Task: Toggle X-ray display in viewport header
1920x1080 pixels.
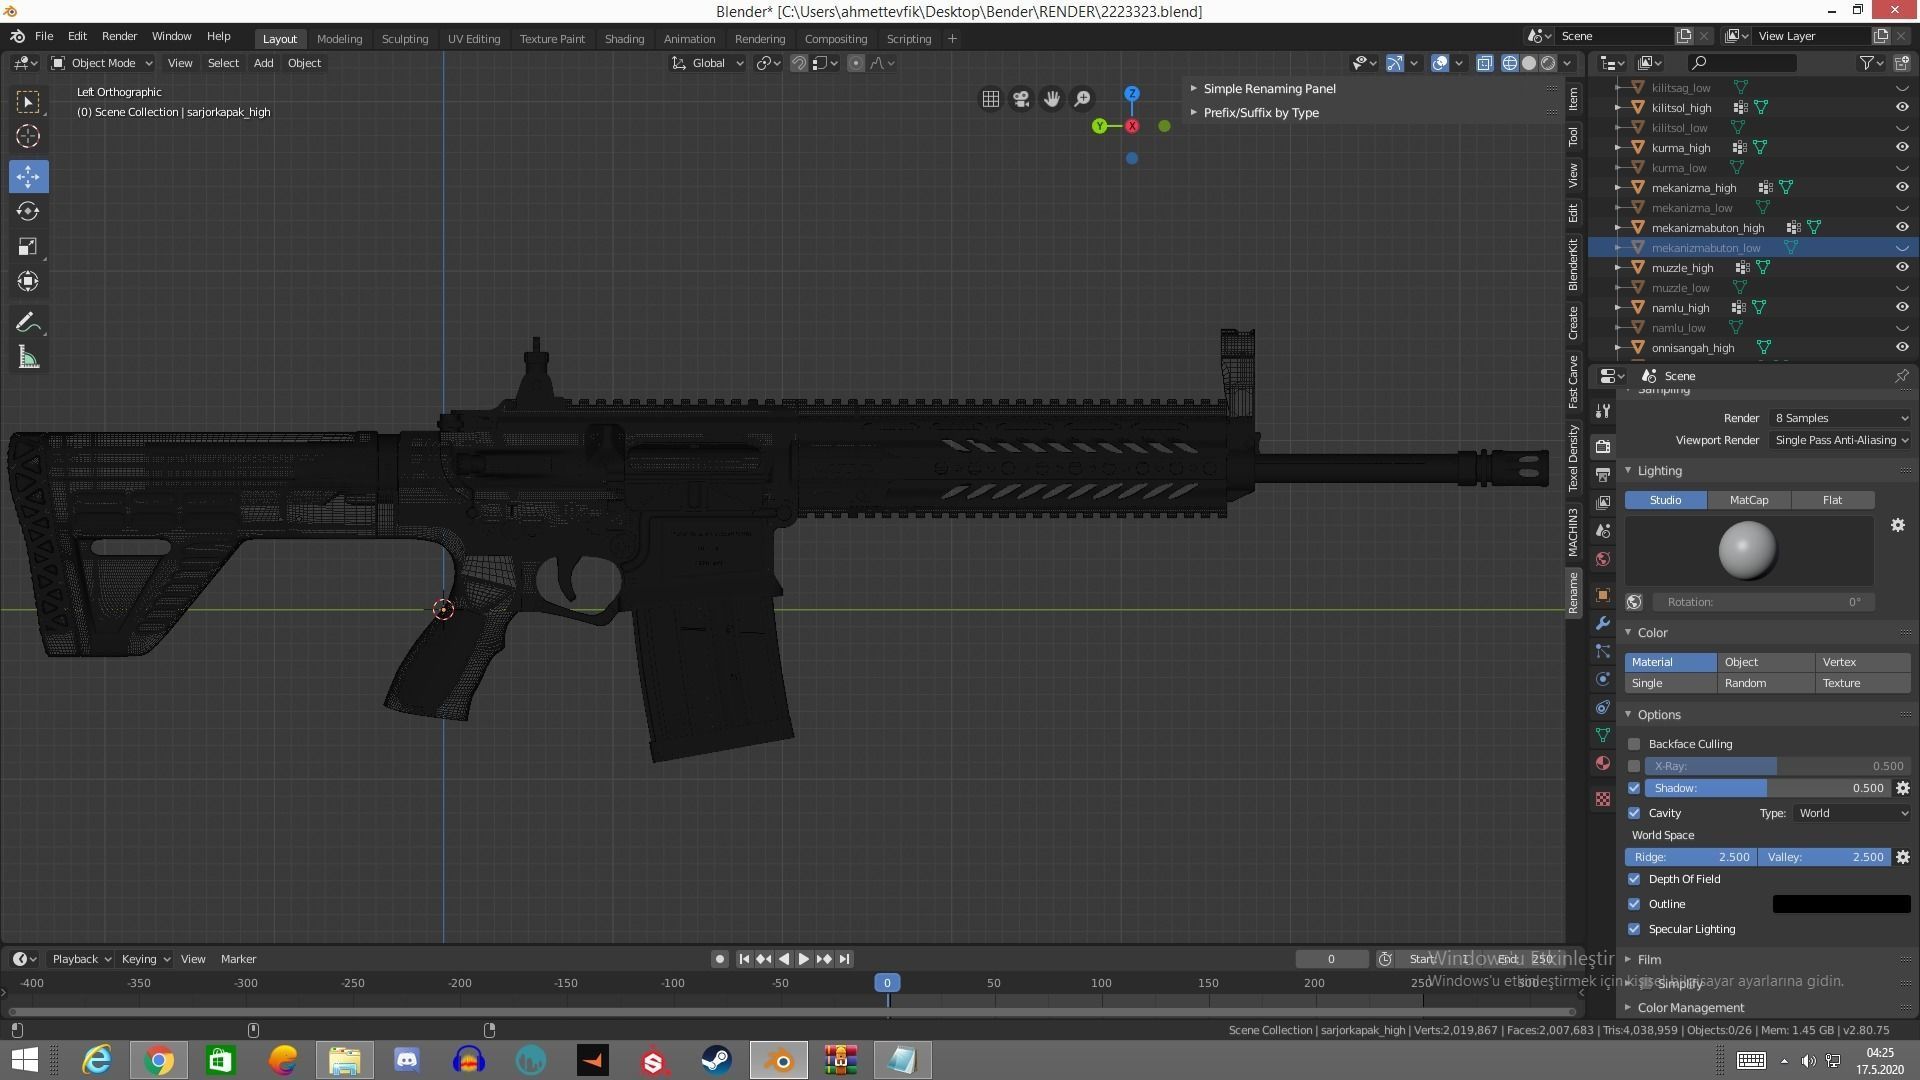Action: (1485, 63)
